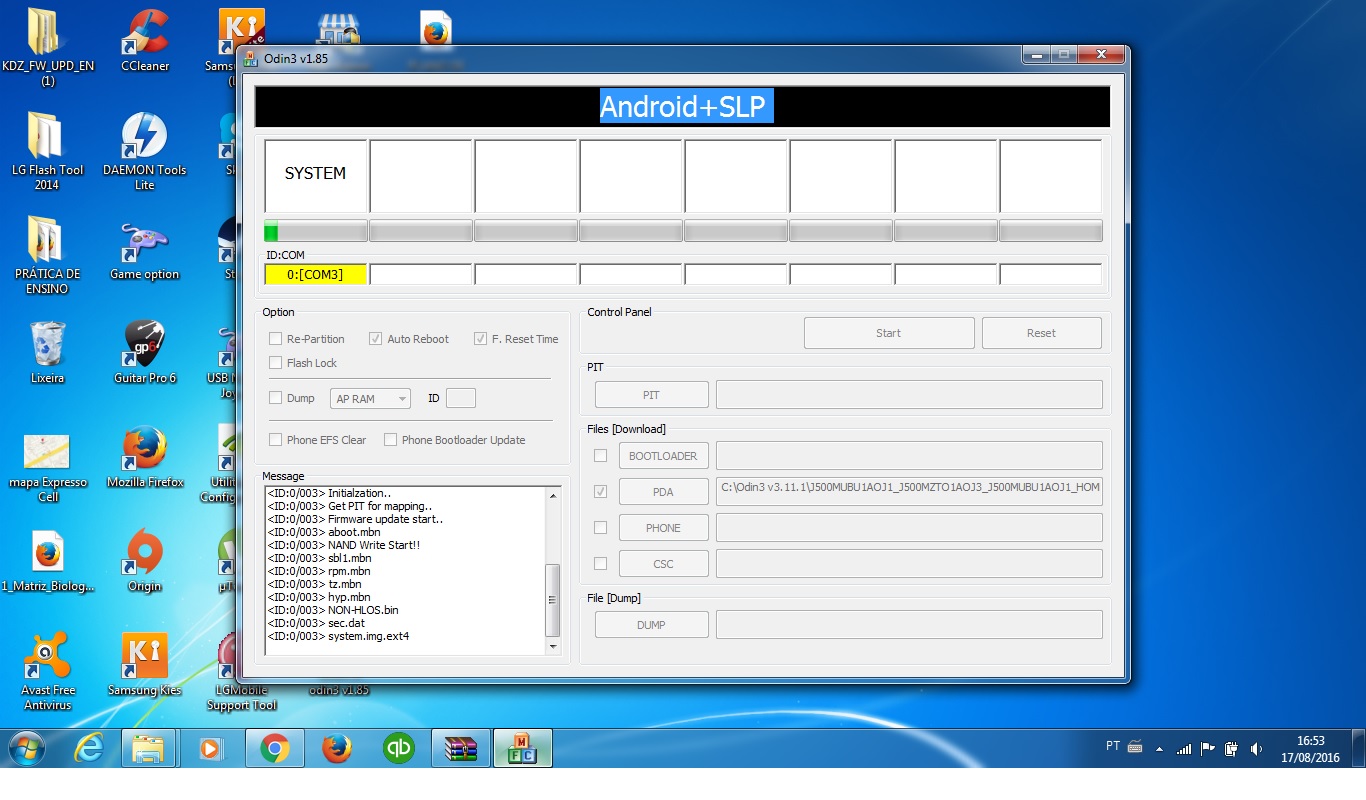Open the 1_Matriz_Biolog file on desktop
This screenshot has height=800, width=1366.
coord(47,562)
